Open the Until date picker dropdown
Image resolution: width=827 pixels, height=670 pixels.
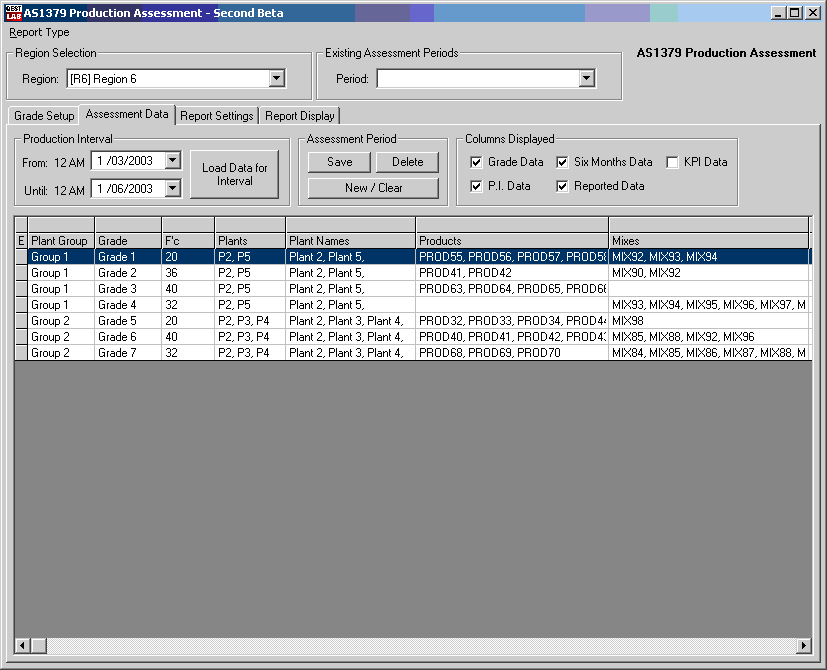coord(173,188)
